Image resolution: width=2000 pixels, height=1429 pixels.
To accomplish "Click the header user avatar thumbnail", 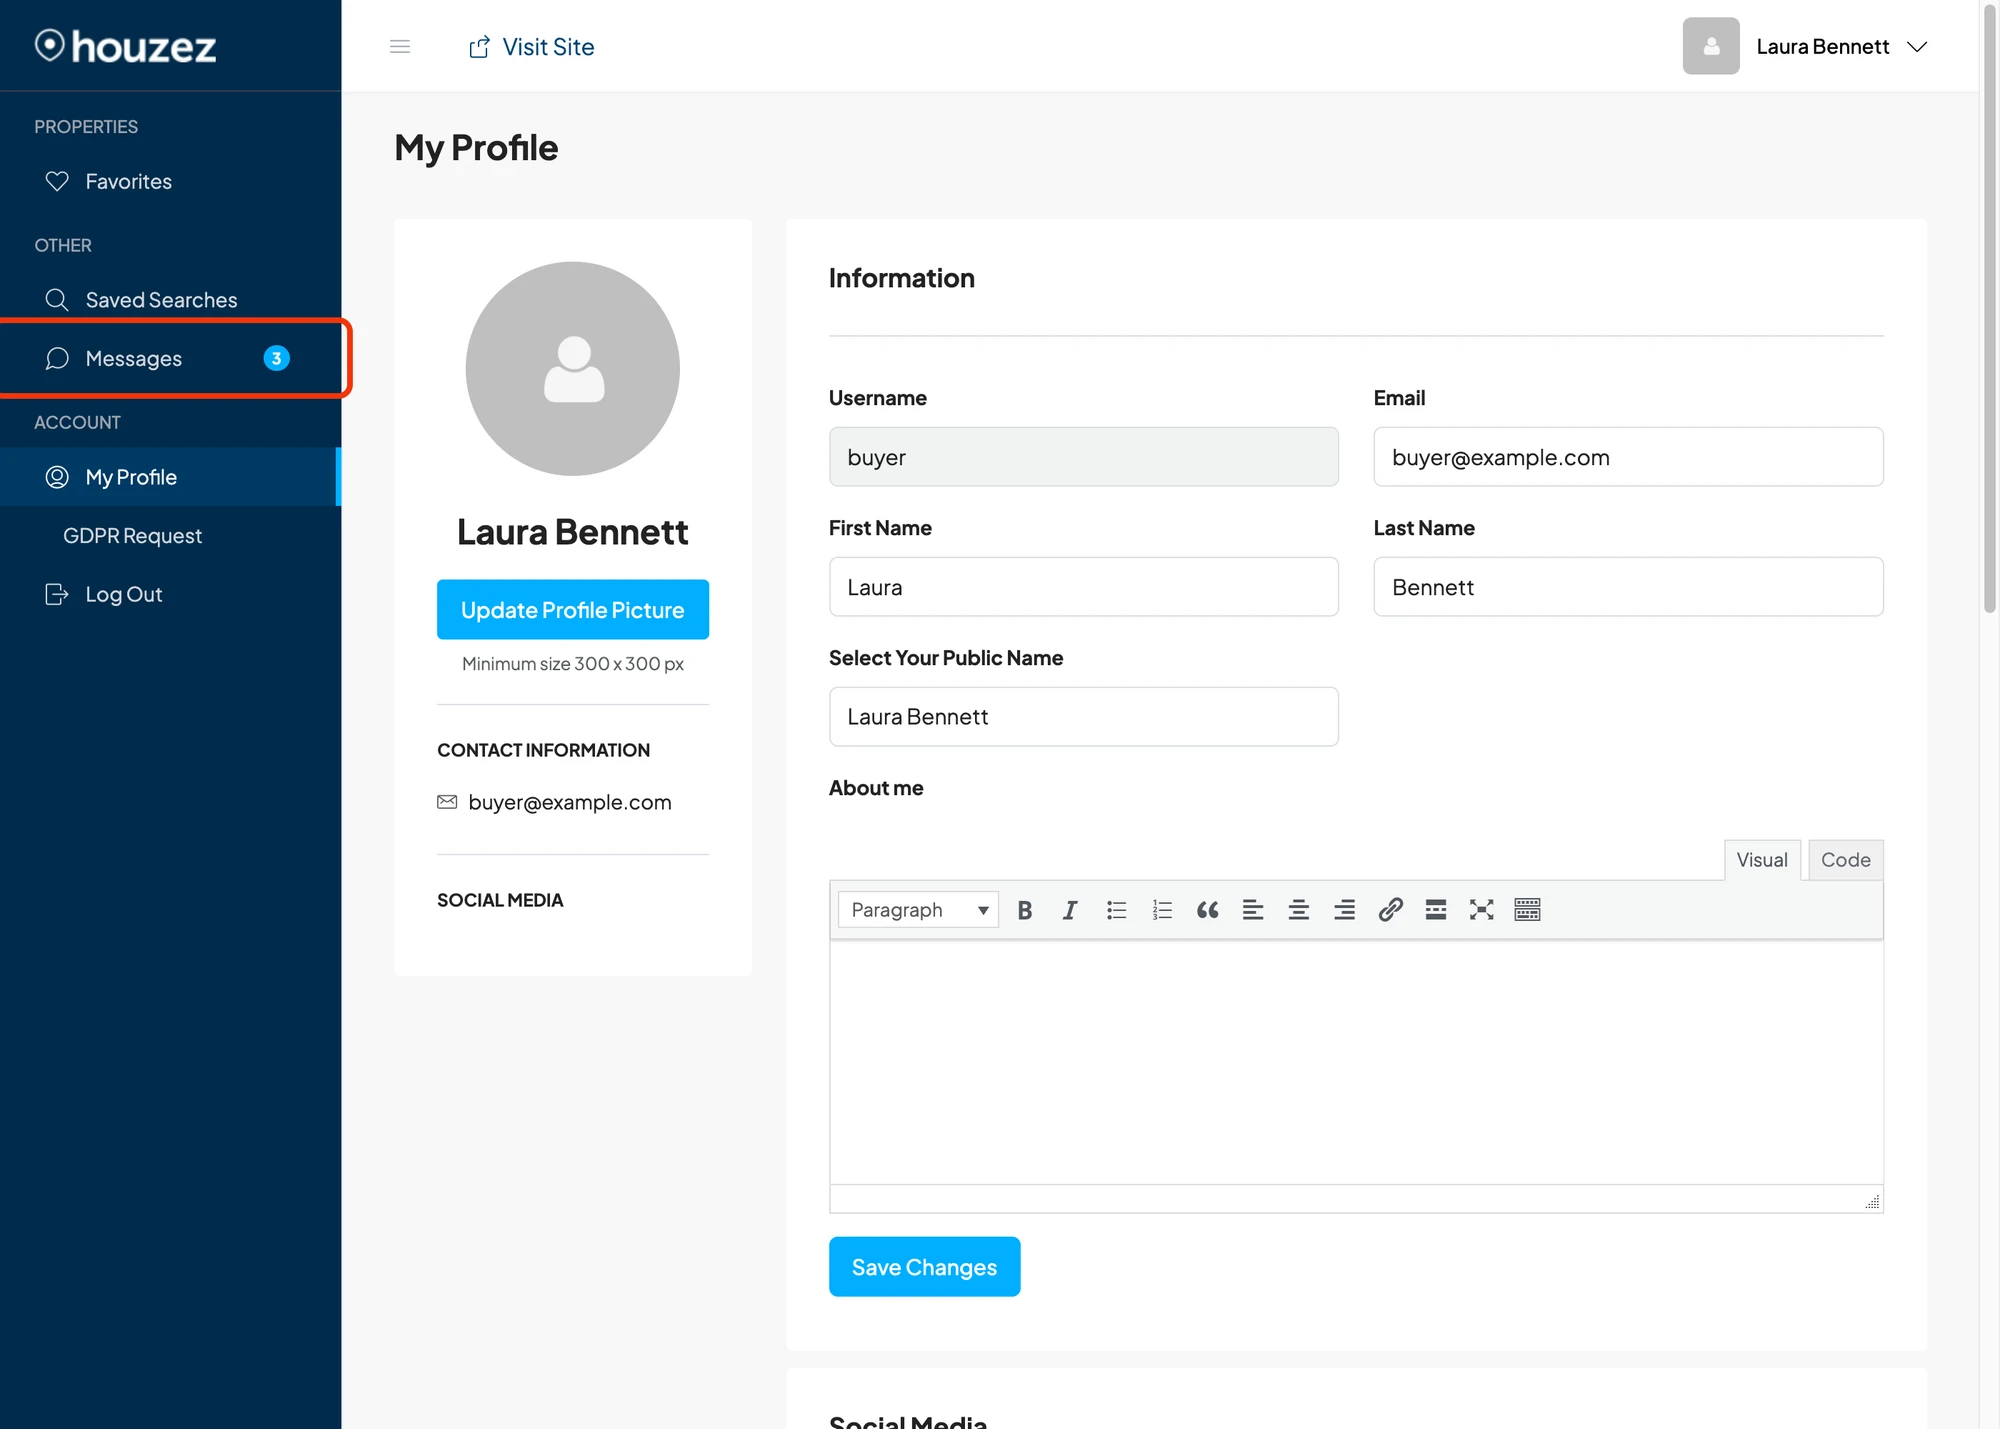I will tap(1711, 46).
